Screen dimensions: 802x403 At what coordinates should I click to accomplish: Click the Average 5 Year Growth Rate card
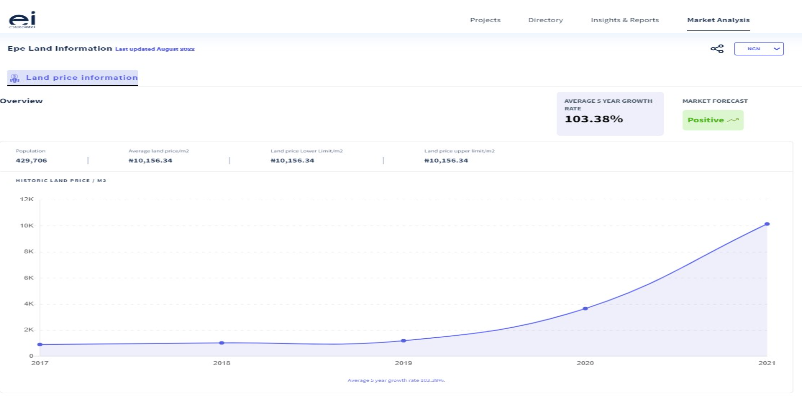tap(609, 113)
